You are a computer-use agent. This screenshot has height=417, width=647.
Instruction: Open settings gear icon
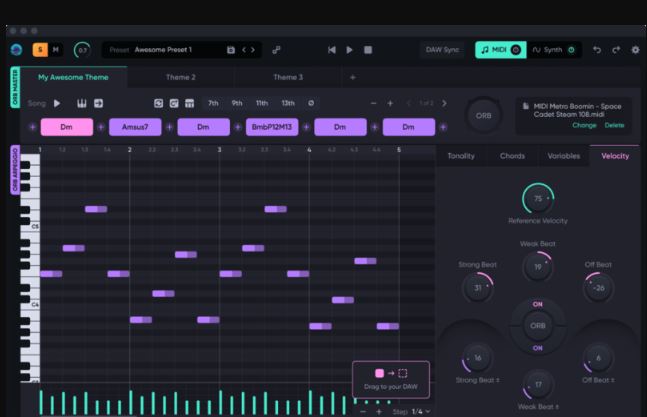635,50
